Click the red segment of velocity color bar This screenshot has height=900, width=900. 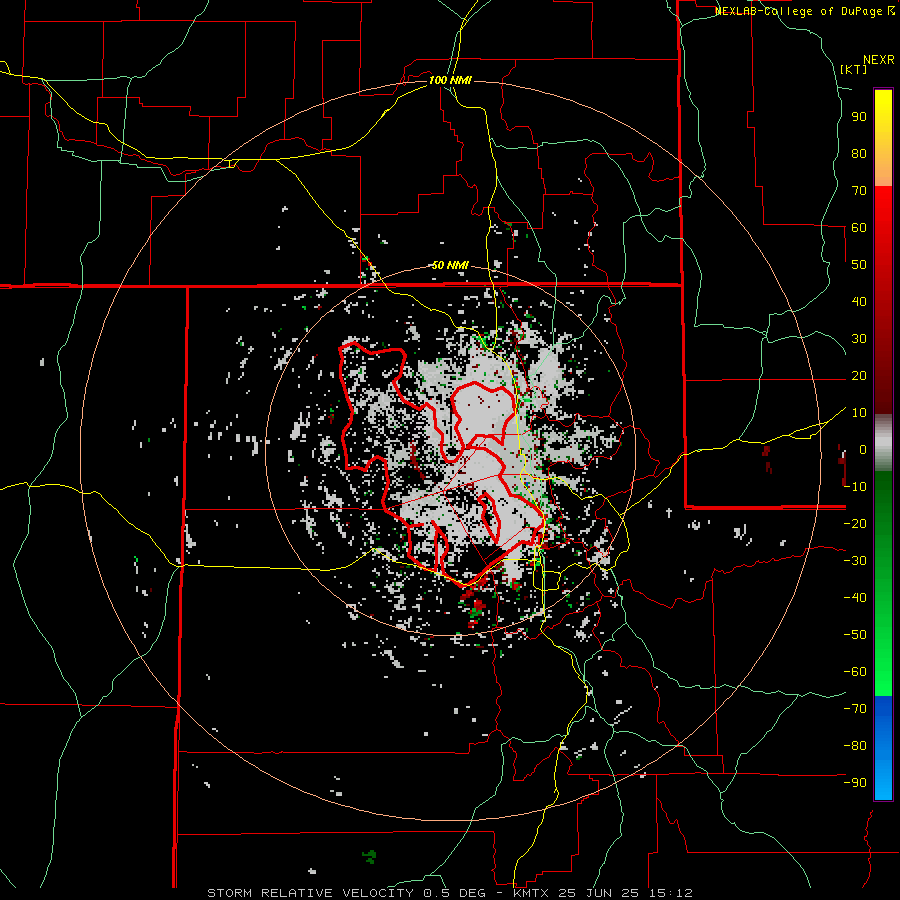(883, 300)
